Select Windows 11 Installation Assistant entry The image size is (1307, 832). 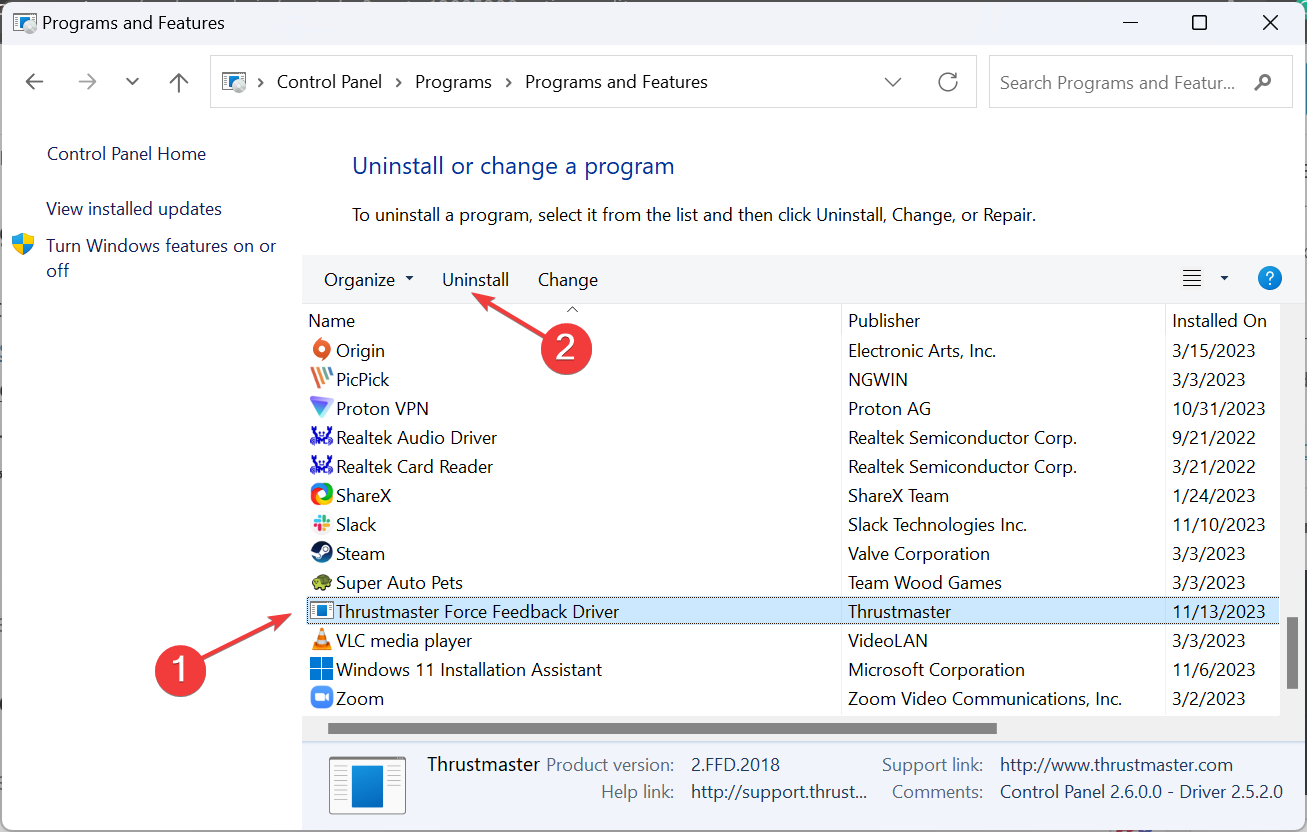pos(469,670)
